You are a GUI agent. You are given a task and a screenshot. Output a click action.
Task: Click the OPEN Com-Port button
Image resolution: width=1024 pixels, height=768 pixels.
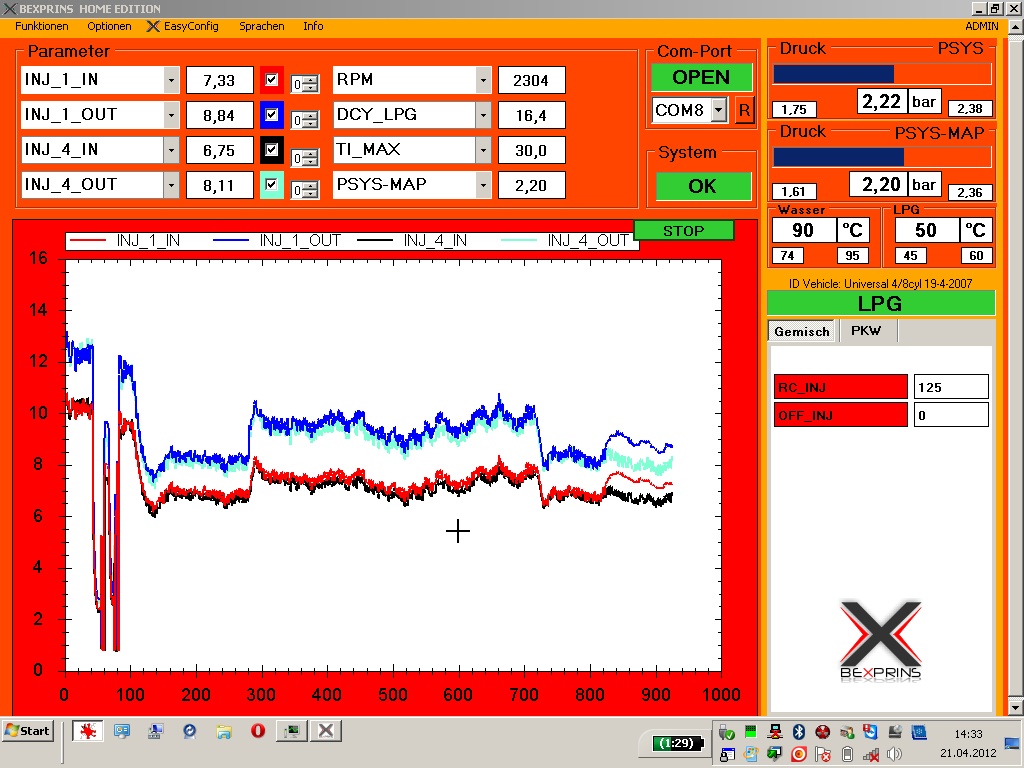(701, 77)
